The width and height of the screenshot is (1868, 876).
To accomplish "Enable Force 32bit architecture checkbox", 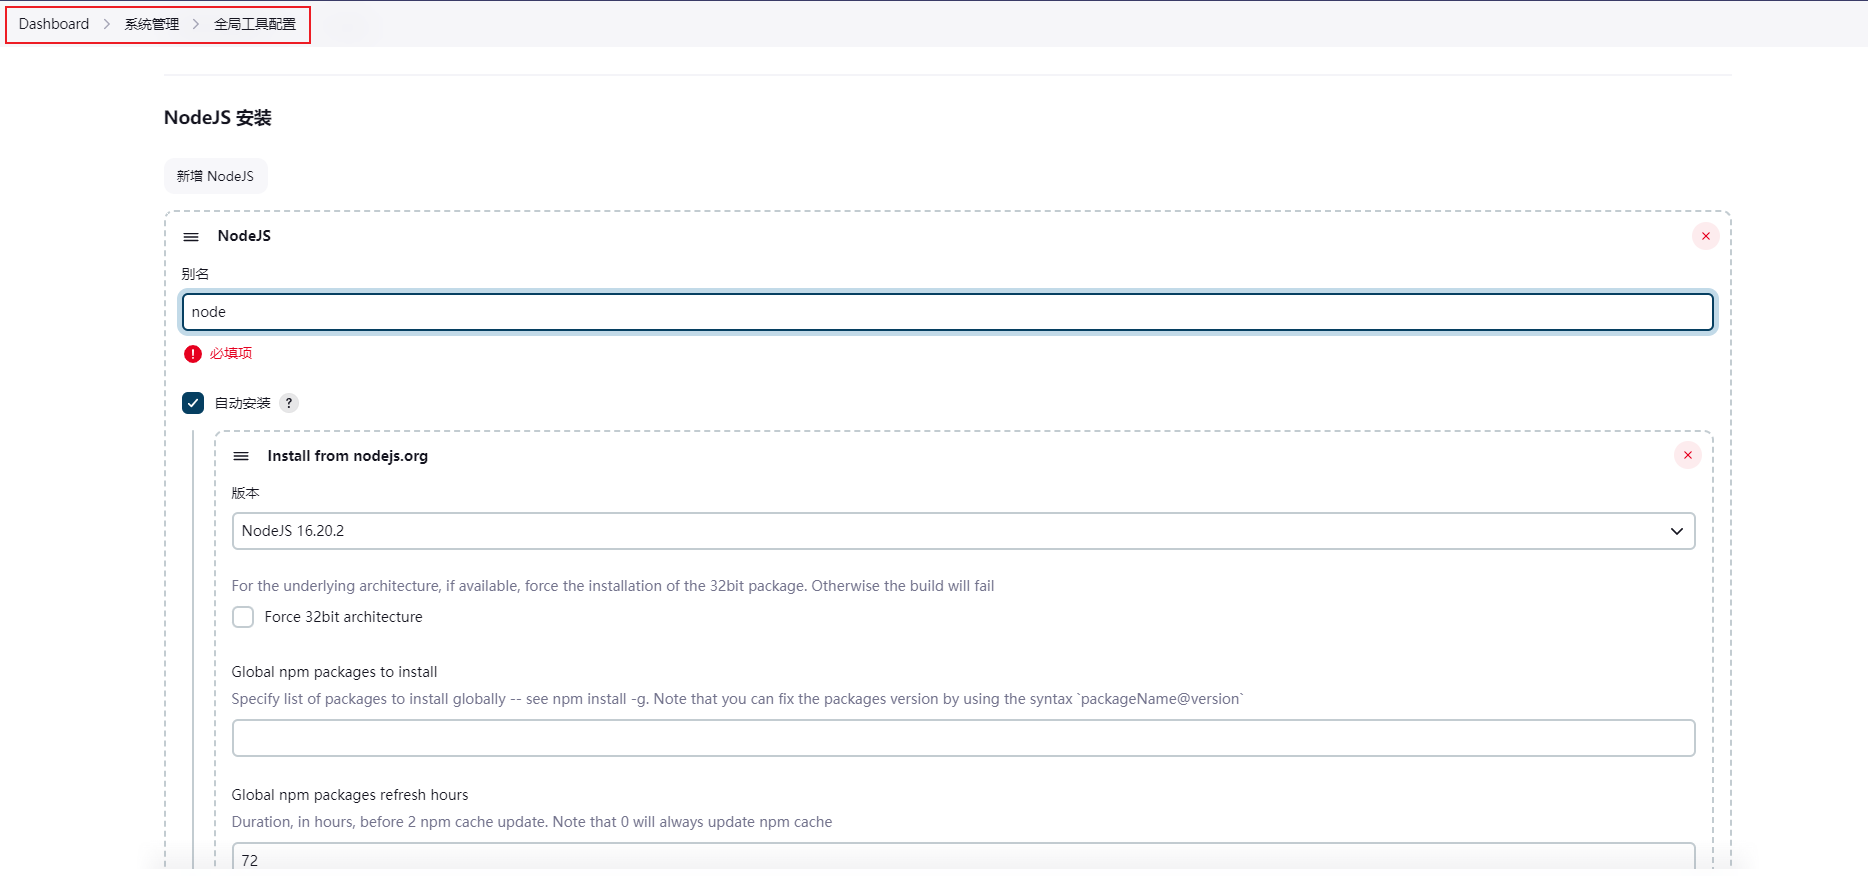I will pyautogui.click(x=243, y=617).
